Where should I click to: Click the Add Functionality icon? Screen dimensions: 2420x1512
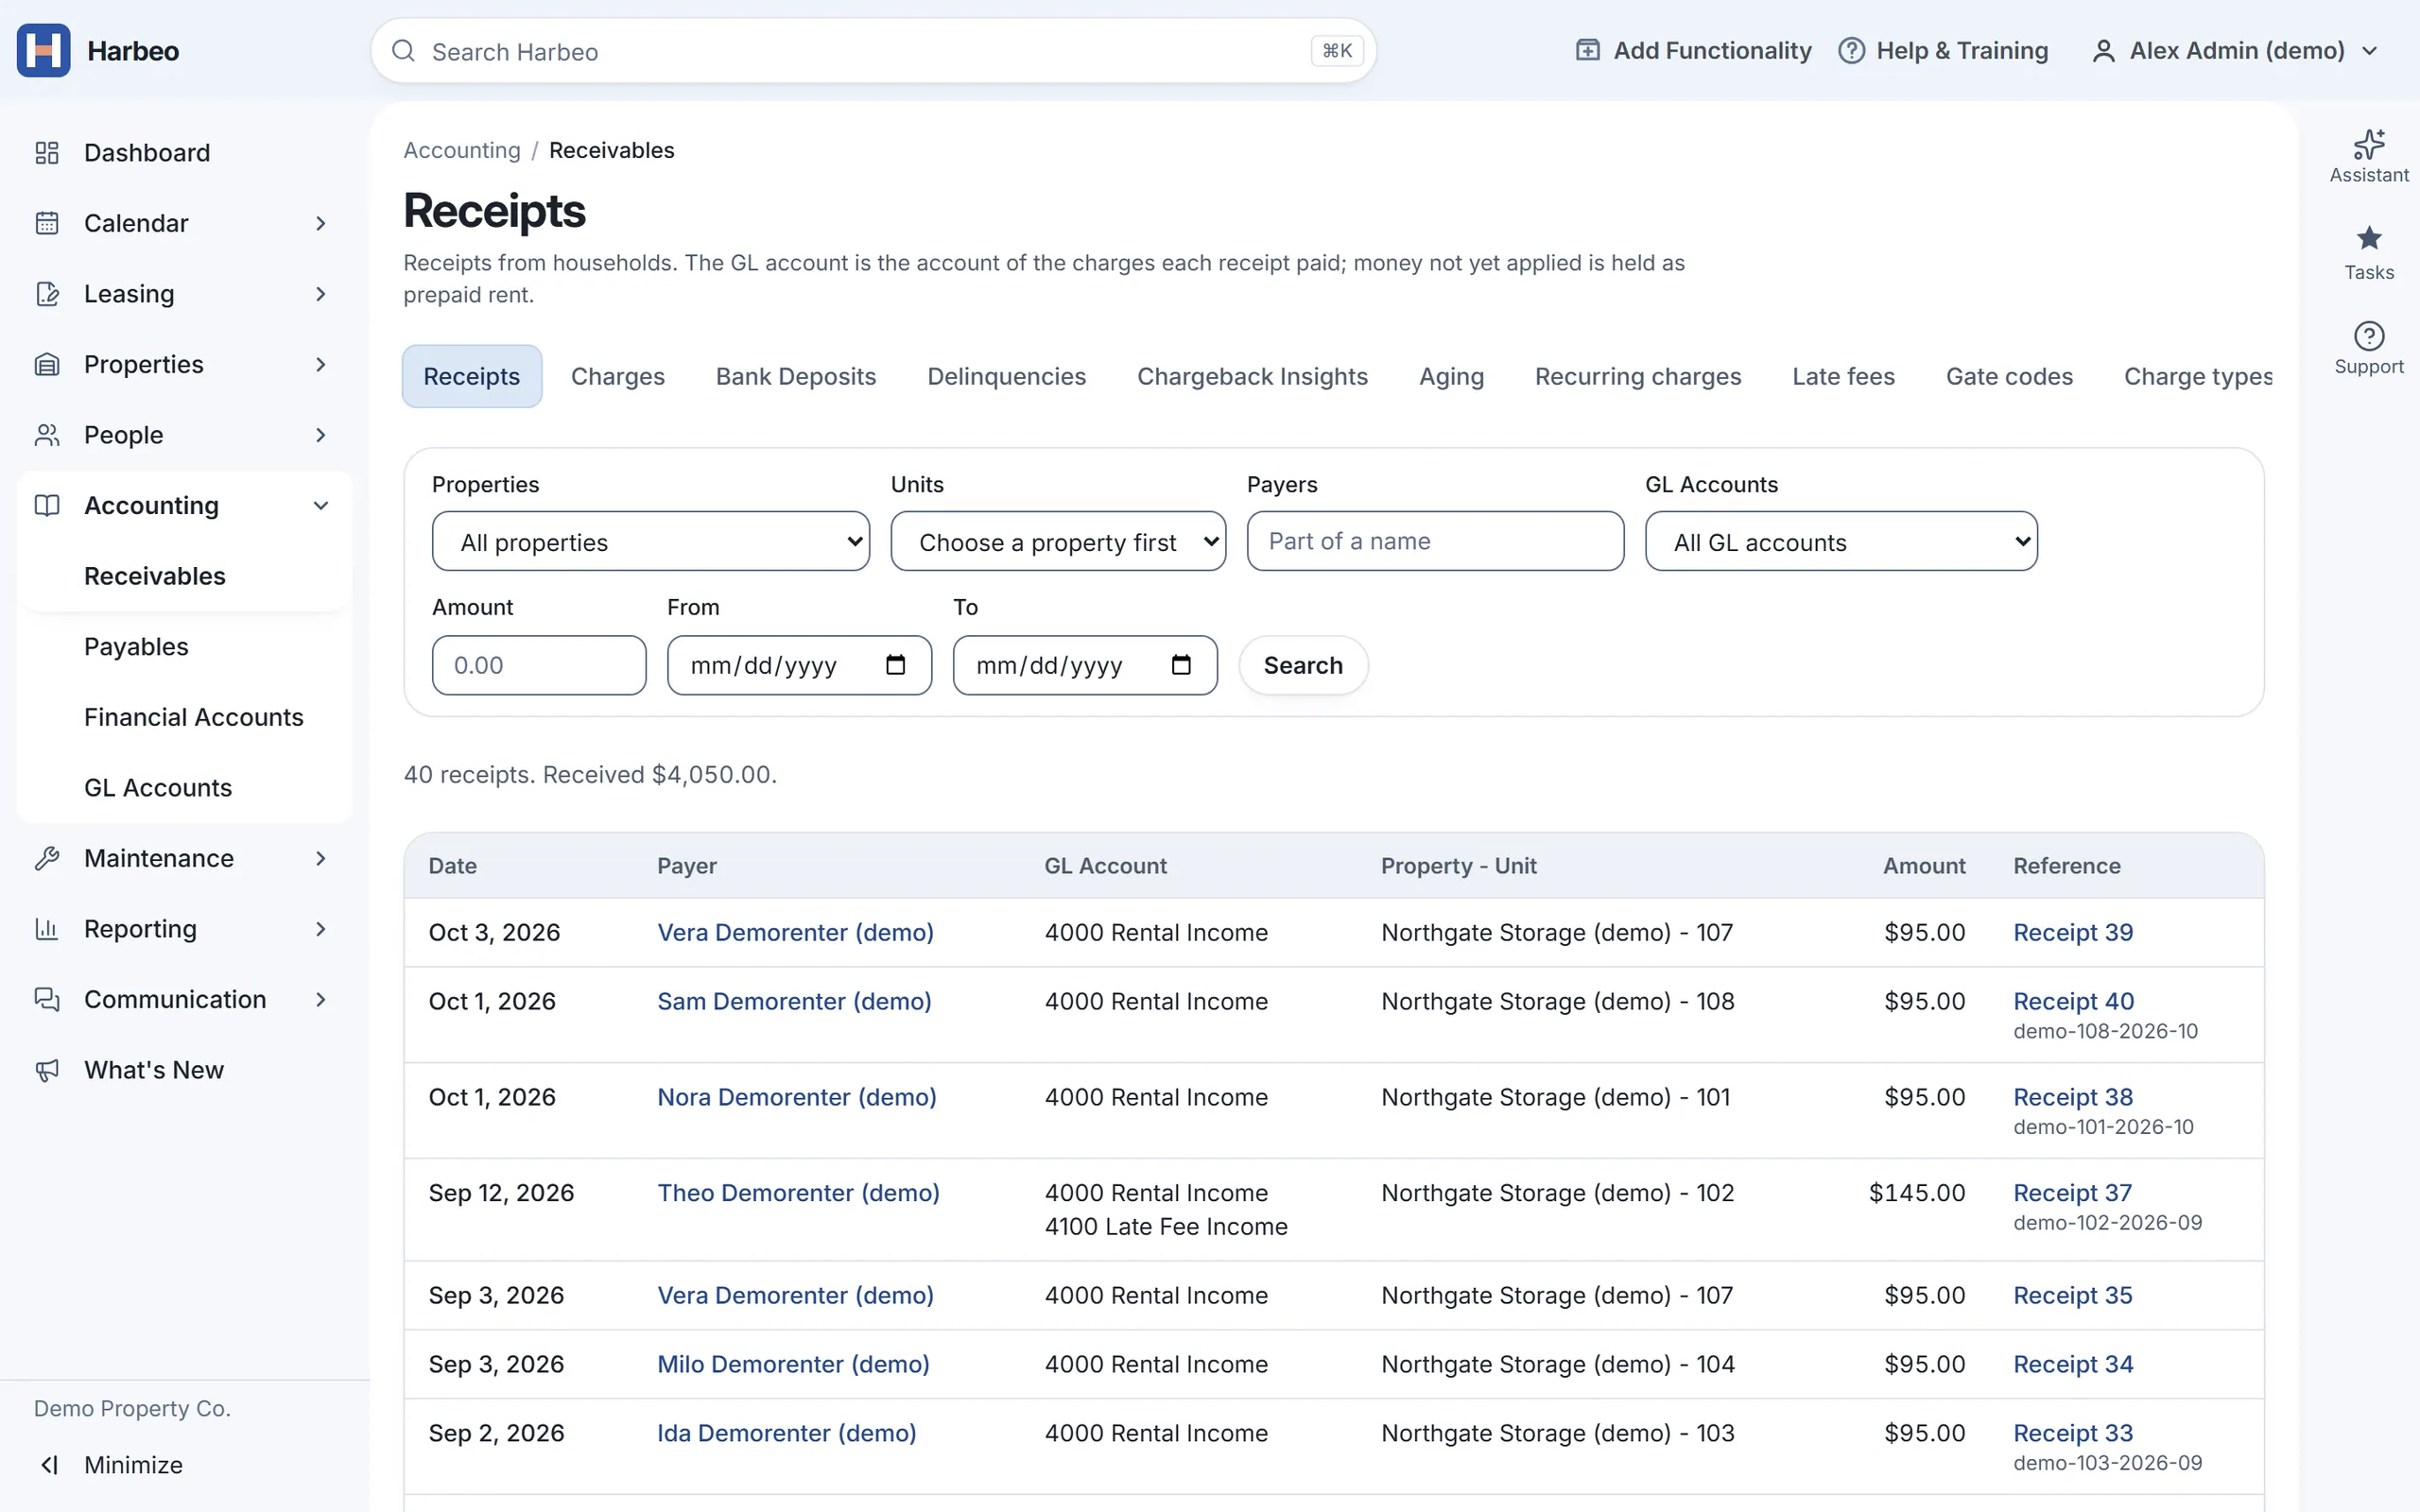tap(1587, 50)
